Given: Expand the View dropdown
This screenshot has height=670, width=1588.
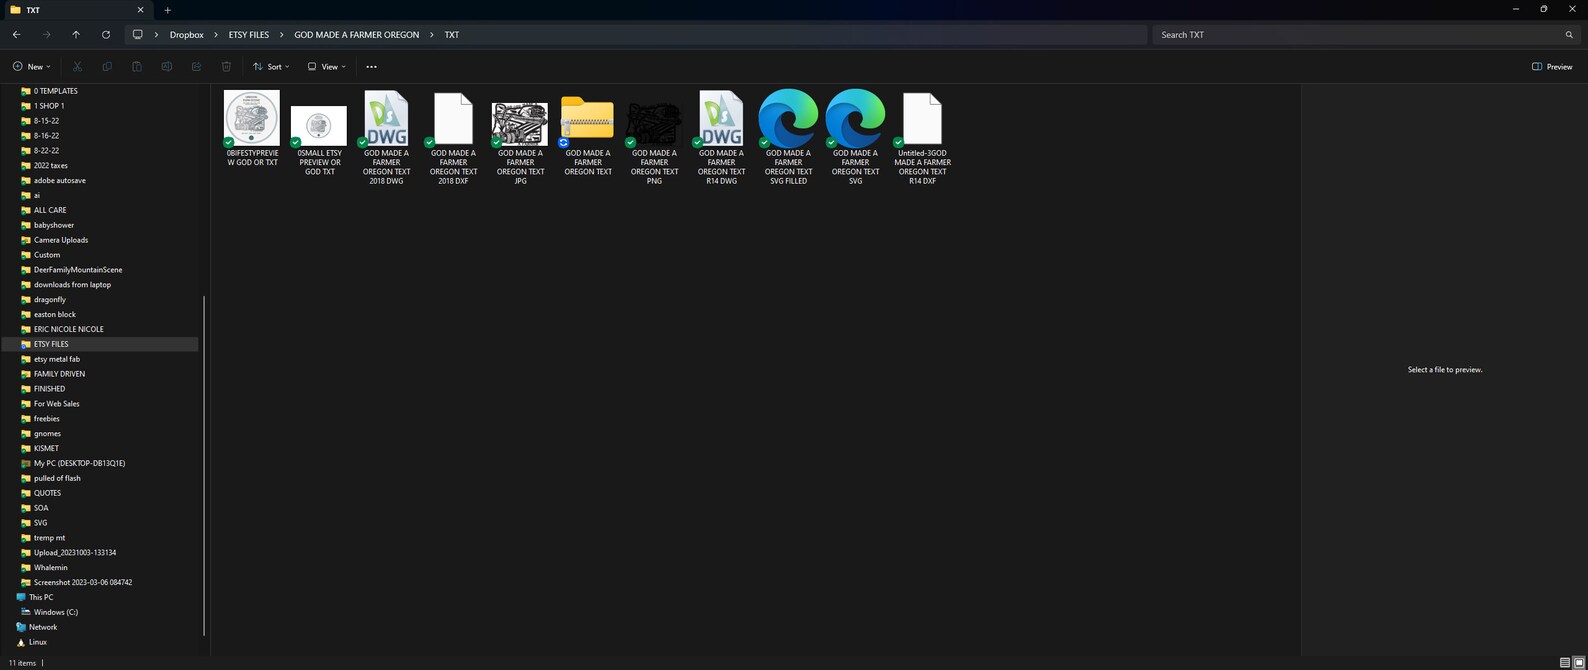Looking at the screenshot, I should click(x=327, y=67).
